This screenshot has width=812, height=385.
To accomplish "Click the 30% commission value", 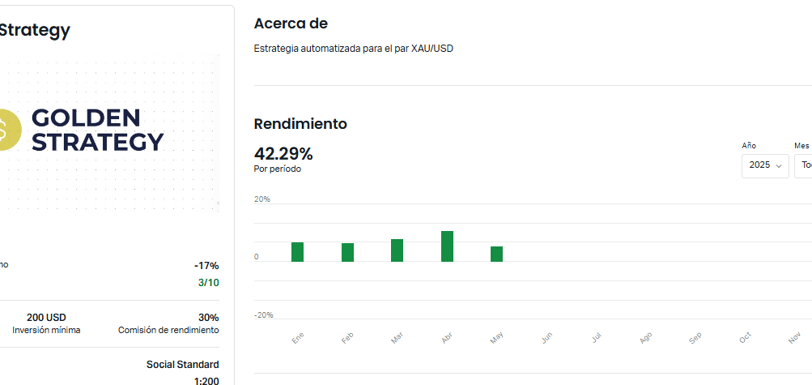I will 209,318.
